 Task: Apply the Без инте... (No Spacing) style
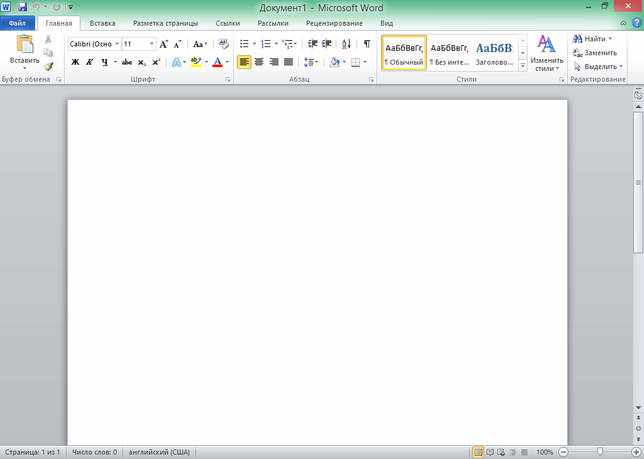[x=449, y=53]
